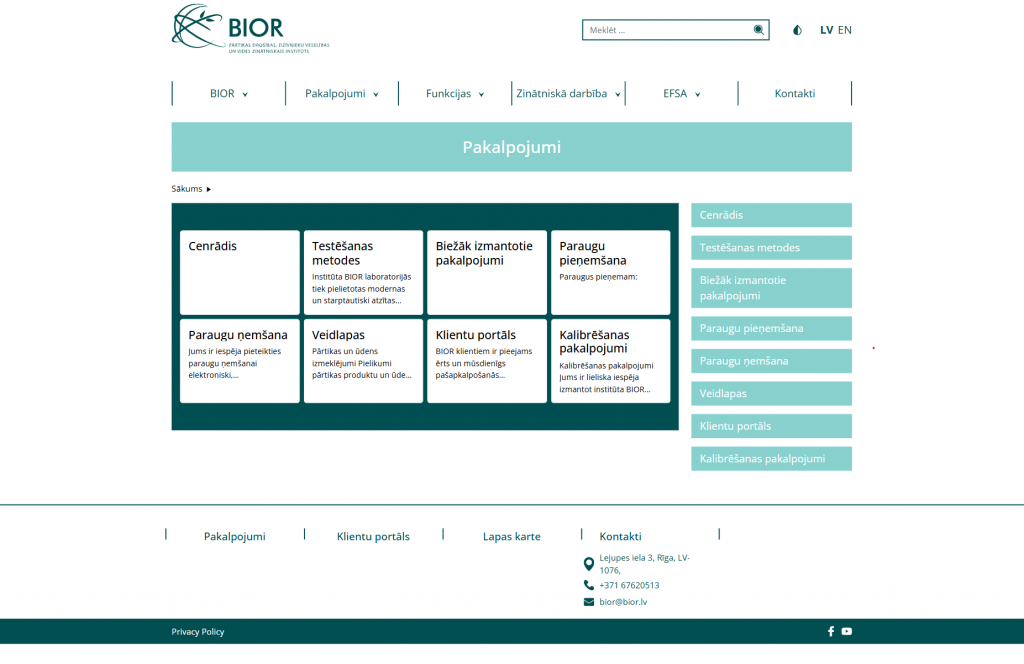This screenshot has height=664, width=1024.
Task: Click the envelope email icon in footer
Action: (x=589, y=602)
